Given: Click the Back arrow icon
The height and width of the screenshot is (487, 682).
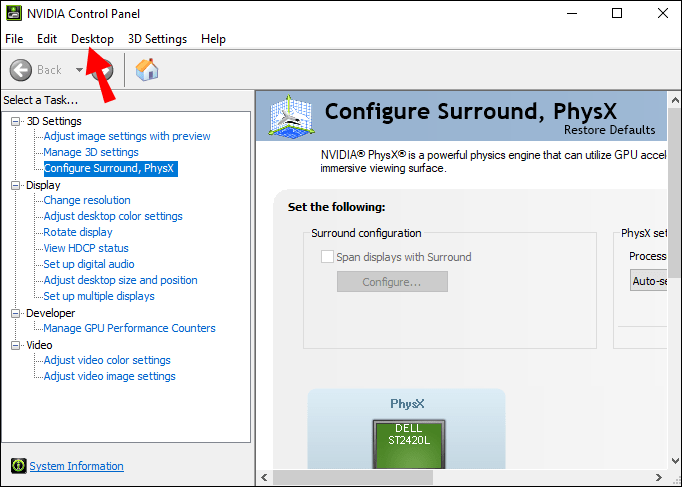Looking at the screenshot, I should coord(21,70).
